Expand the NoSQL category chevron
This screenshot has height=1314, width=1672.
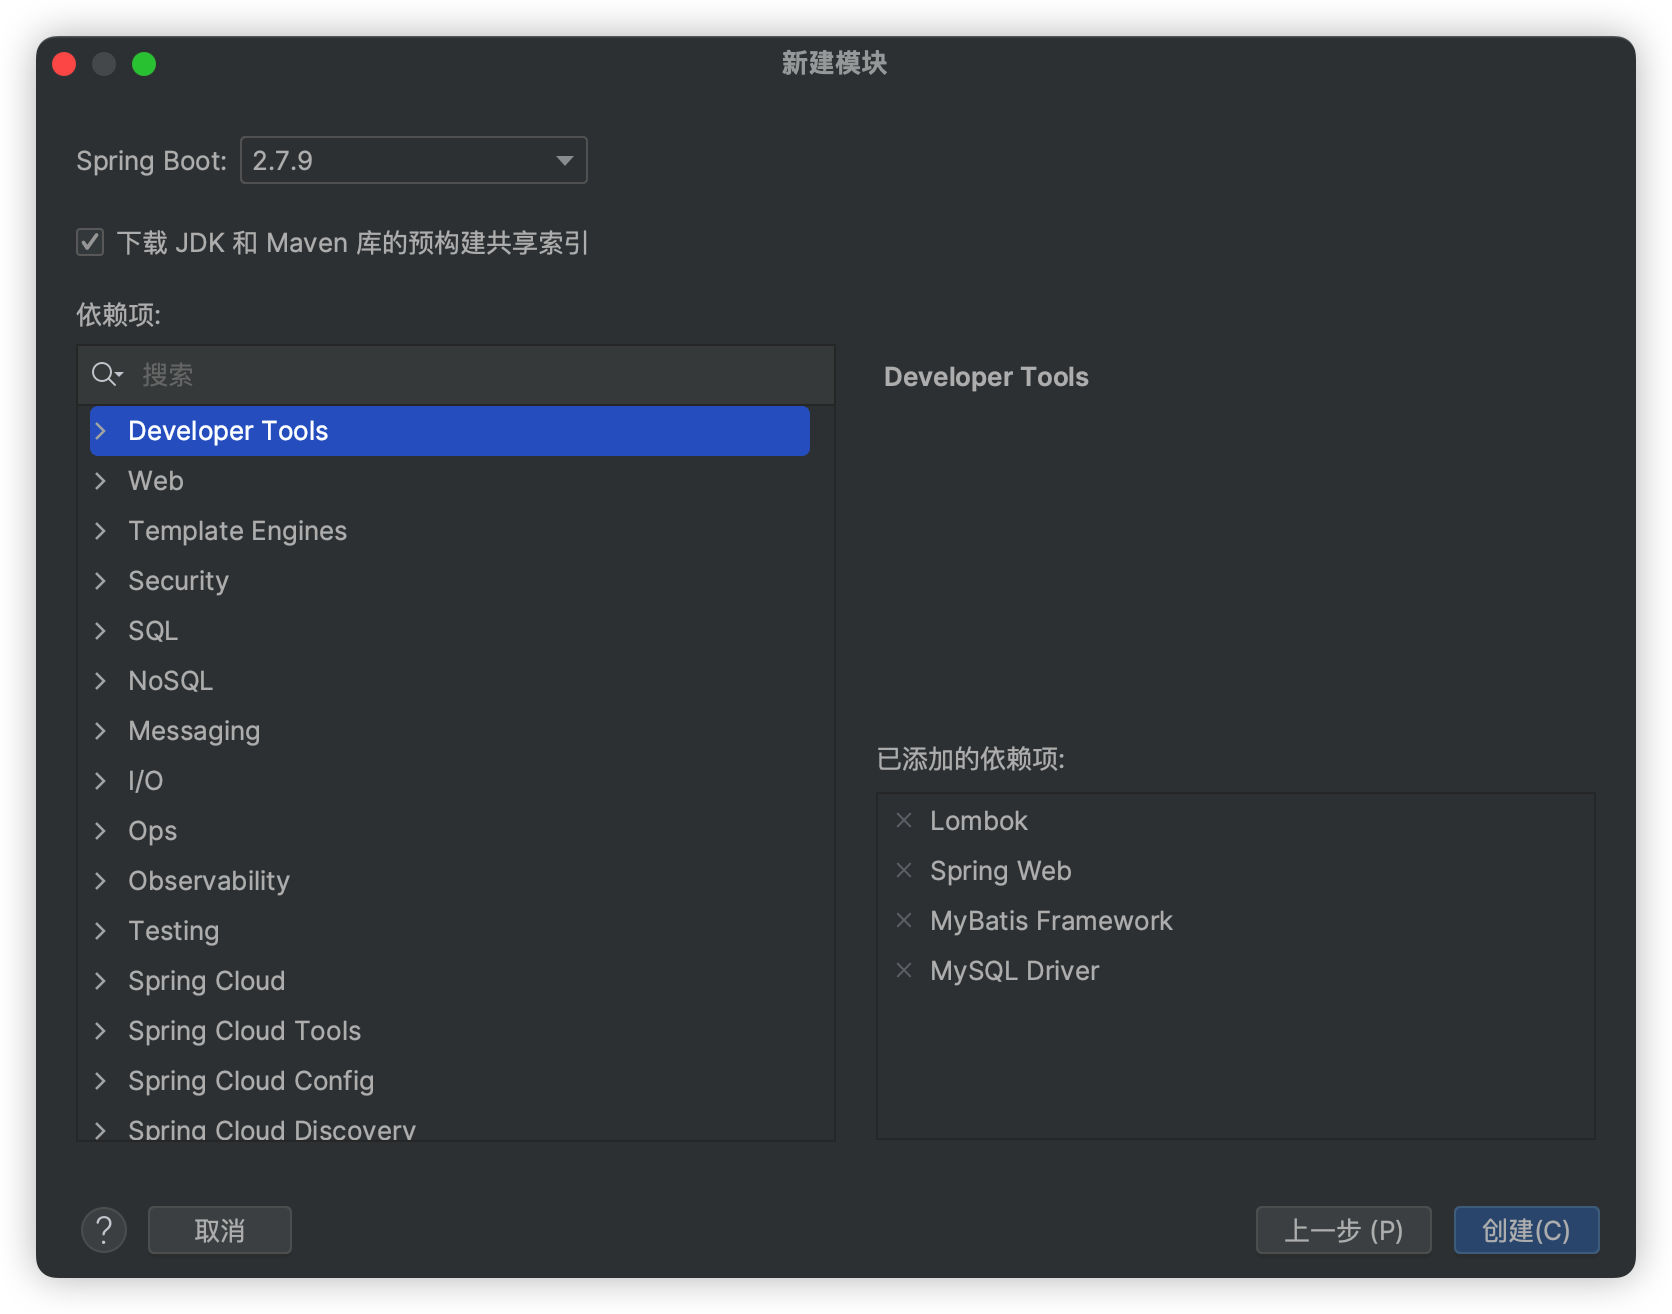click(100, 681)
